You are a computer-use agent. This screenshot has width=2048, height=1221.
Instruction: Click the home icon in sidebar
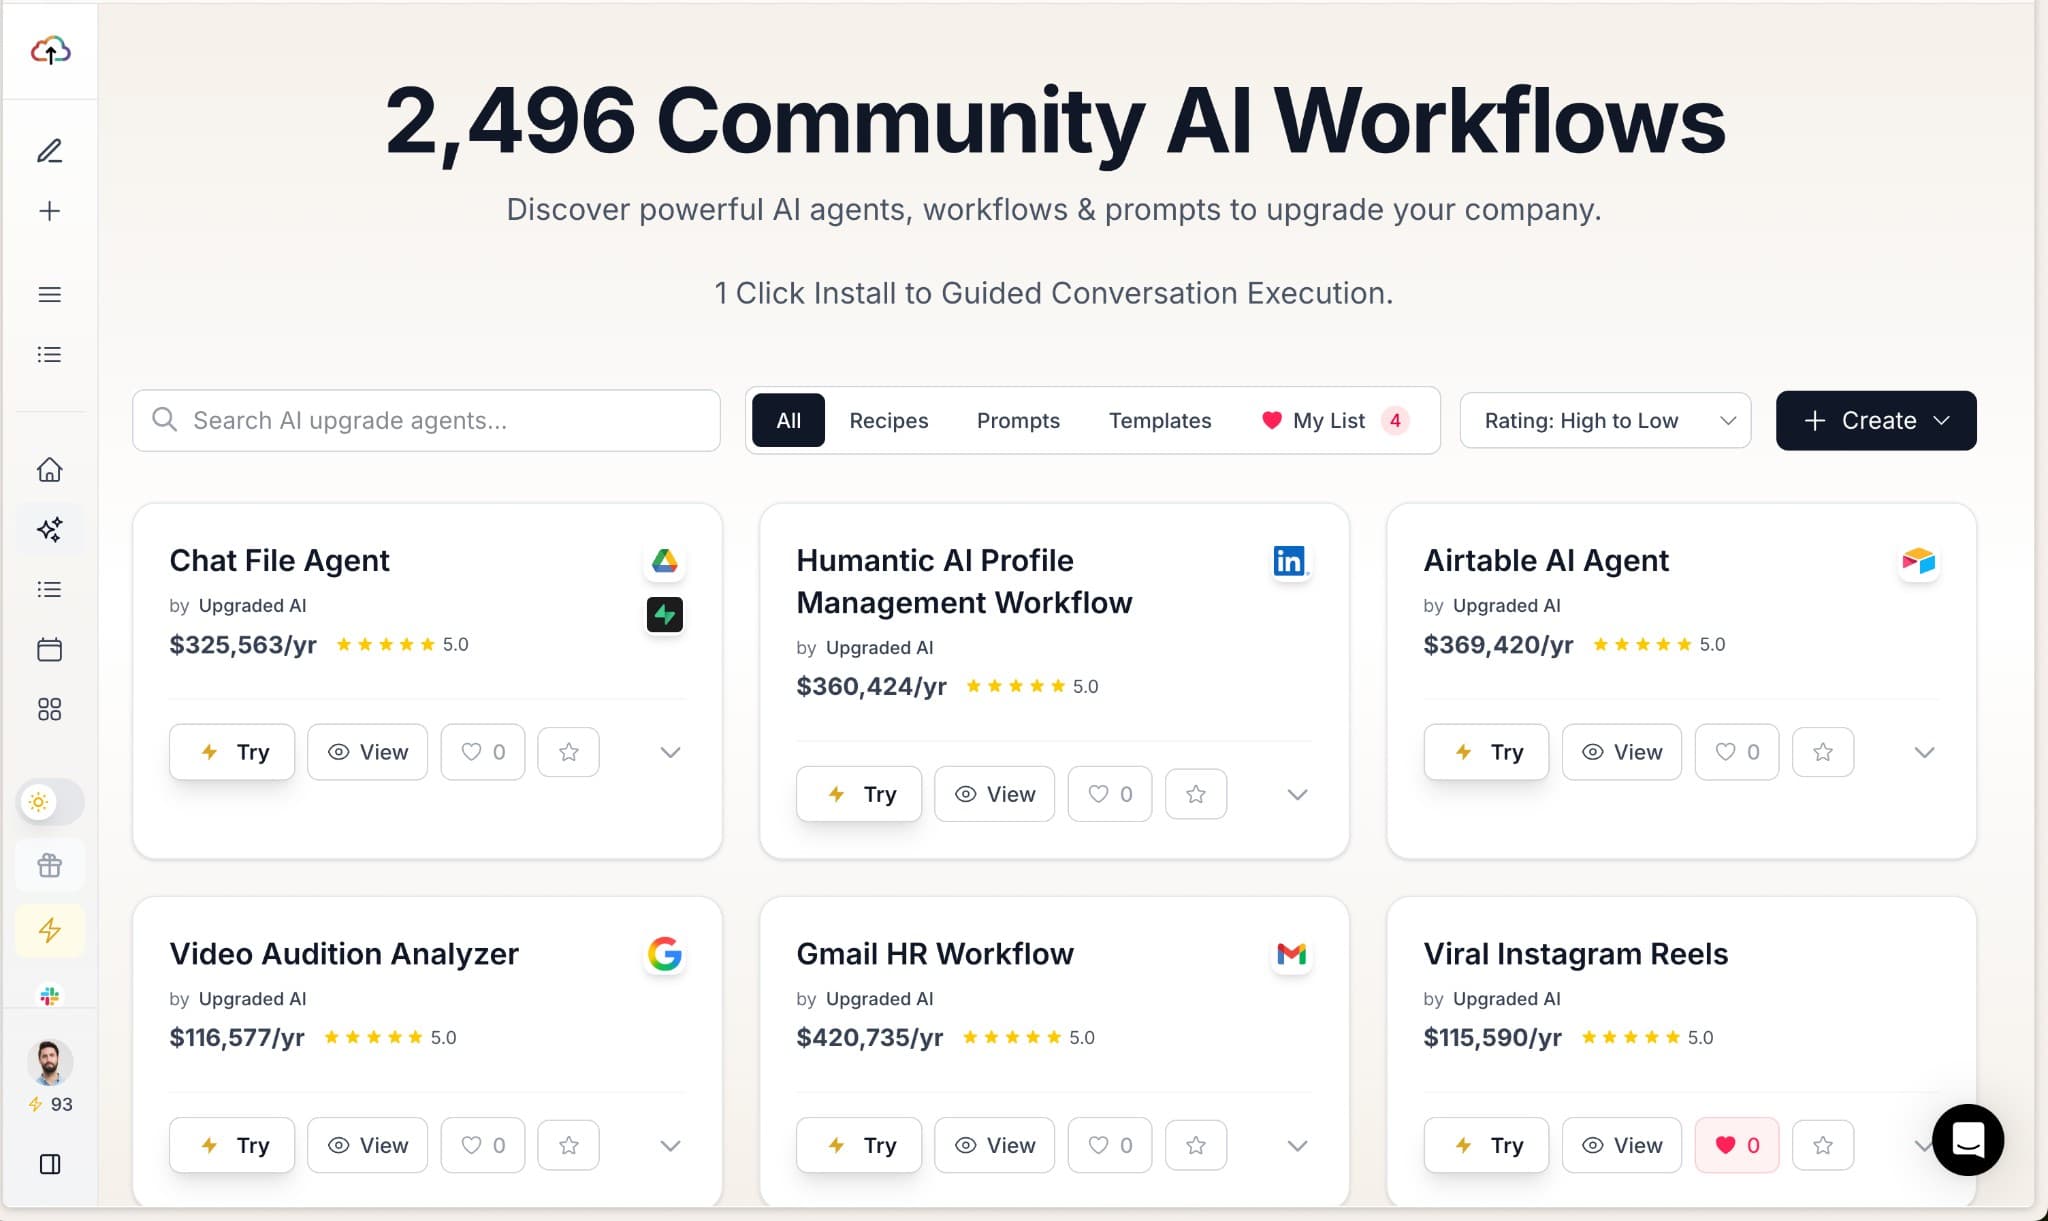pyautogui.click(x=50, y=470)
